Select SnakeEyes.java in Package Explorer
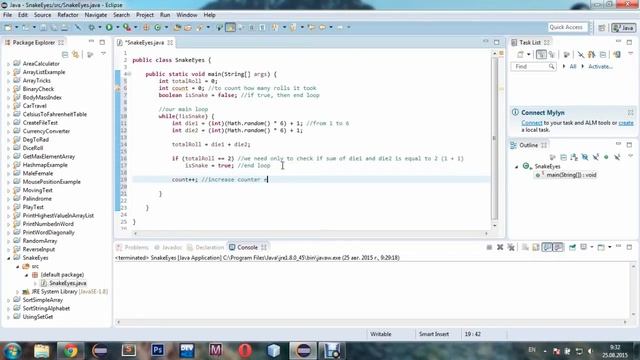This screenshot has height=360, width=640. pyautogui.click(x=68, y=283)
